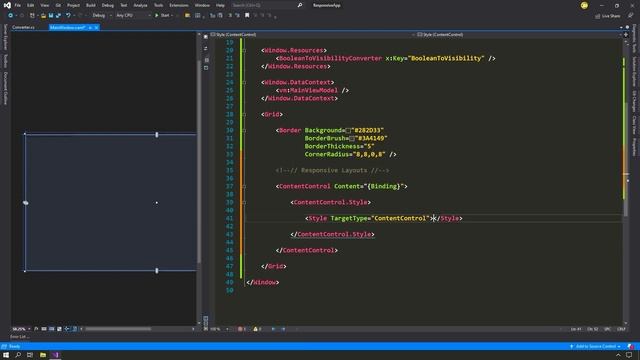
Task: Open the designer zoom percentage dropdown
Action: (21, 329)
